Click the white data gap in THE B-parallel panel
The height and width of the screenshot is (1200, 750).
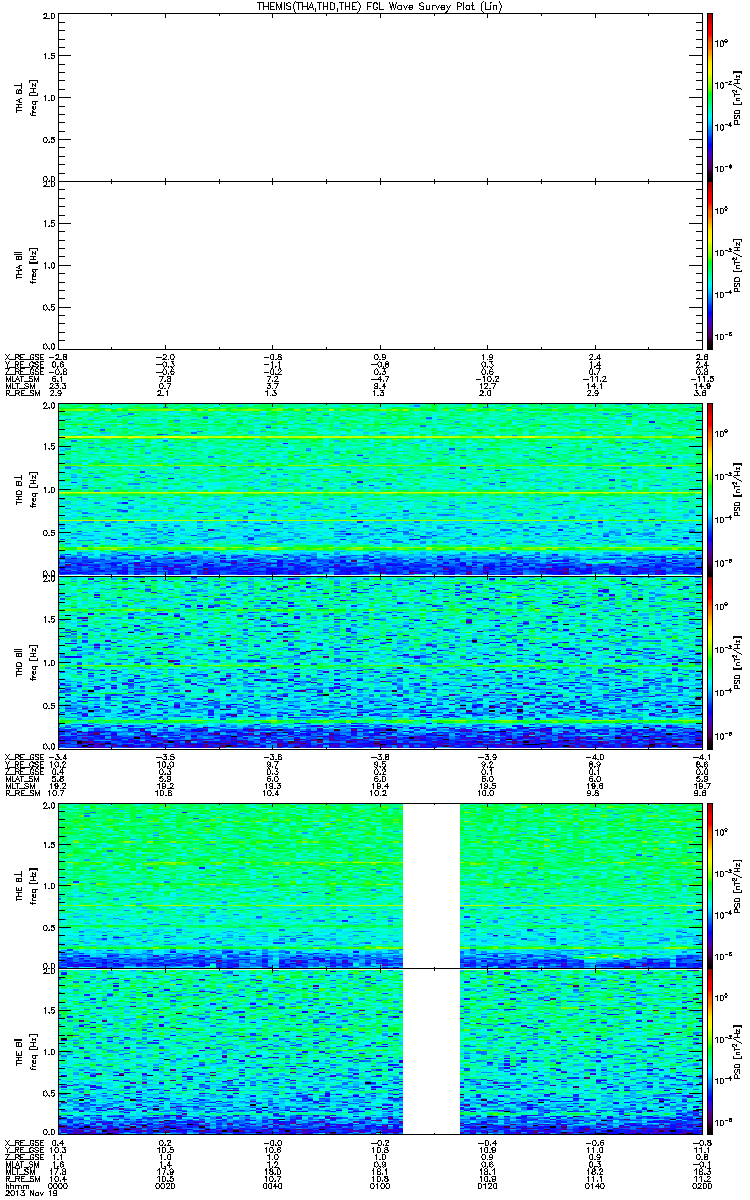(431, 1051)
